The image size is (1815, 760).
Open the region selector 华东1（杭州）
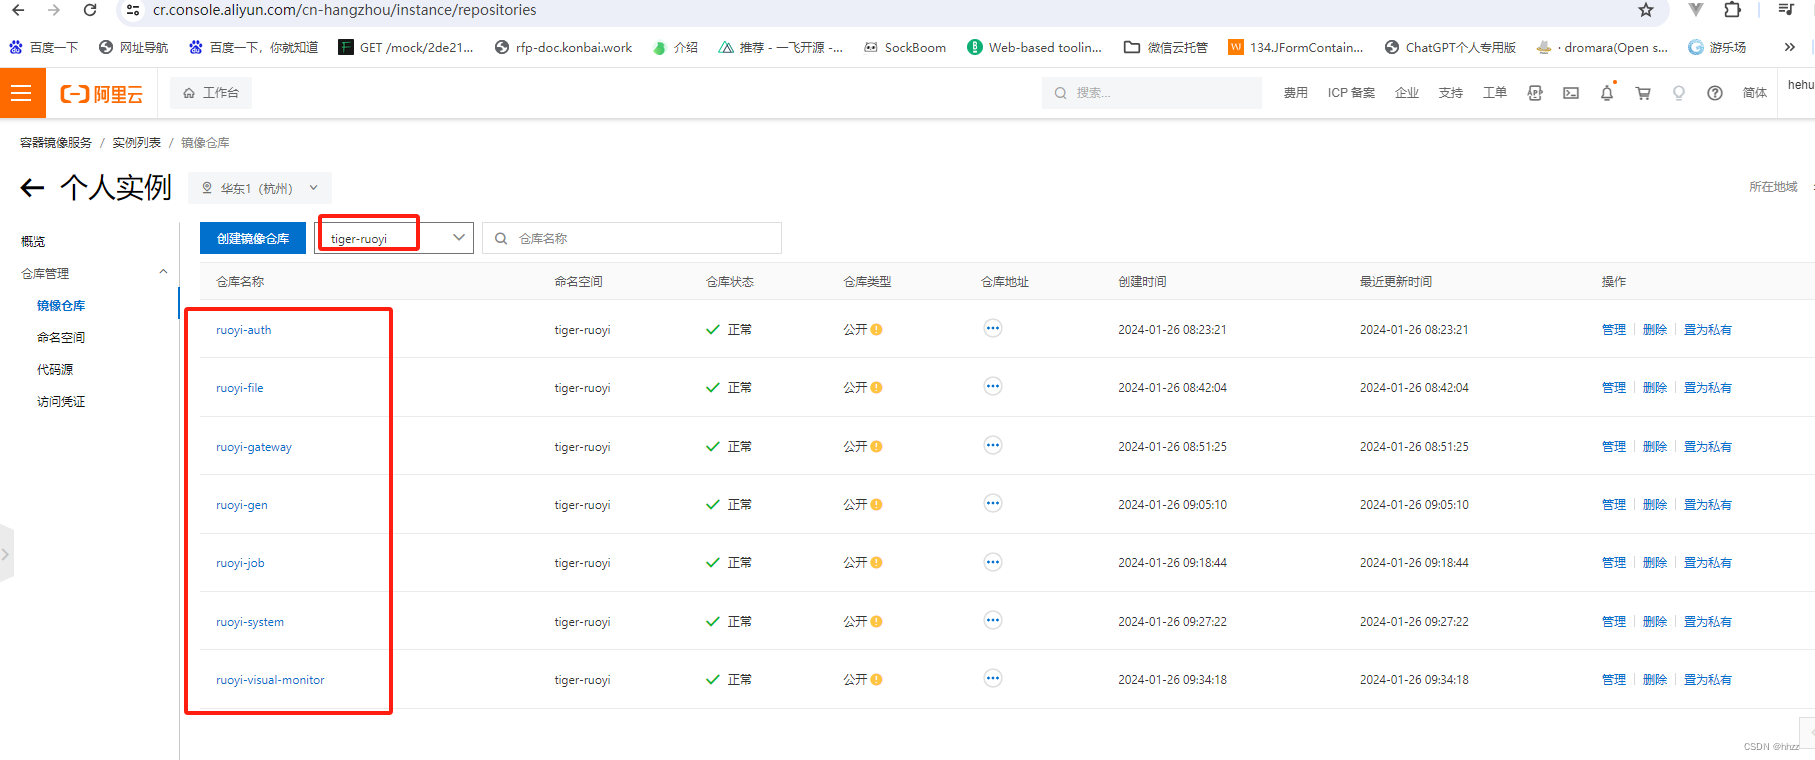tap(260, 188)
